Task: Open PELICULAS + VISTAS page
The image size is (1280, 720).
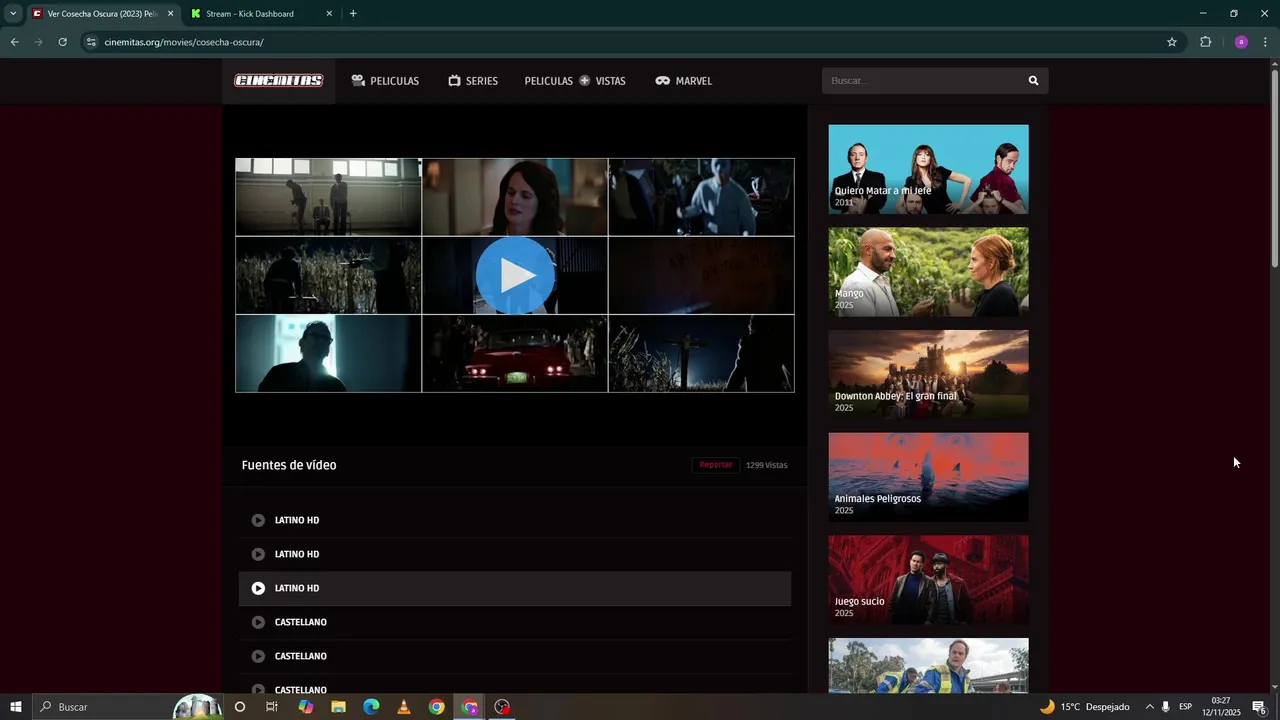Action: click(x=575, y=81)
